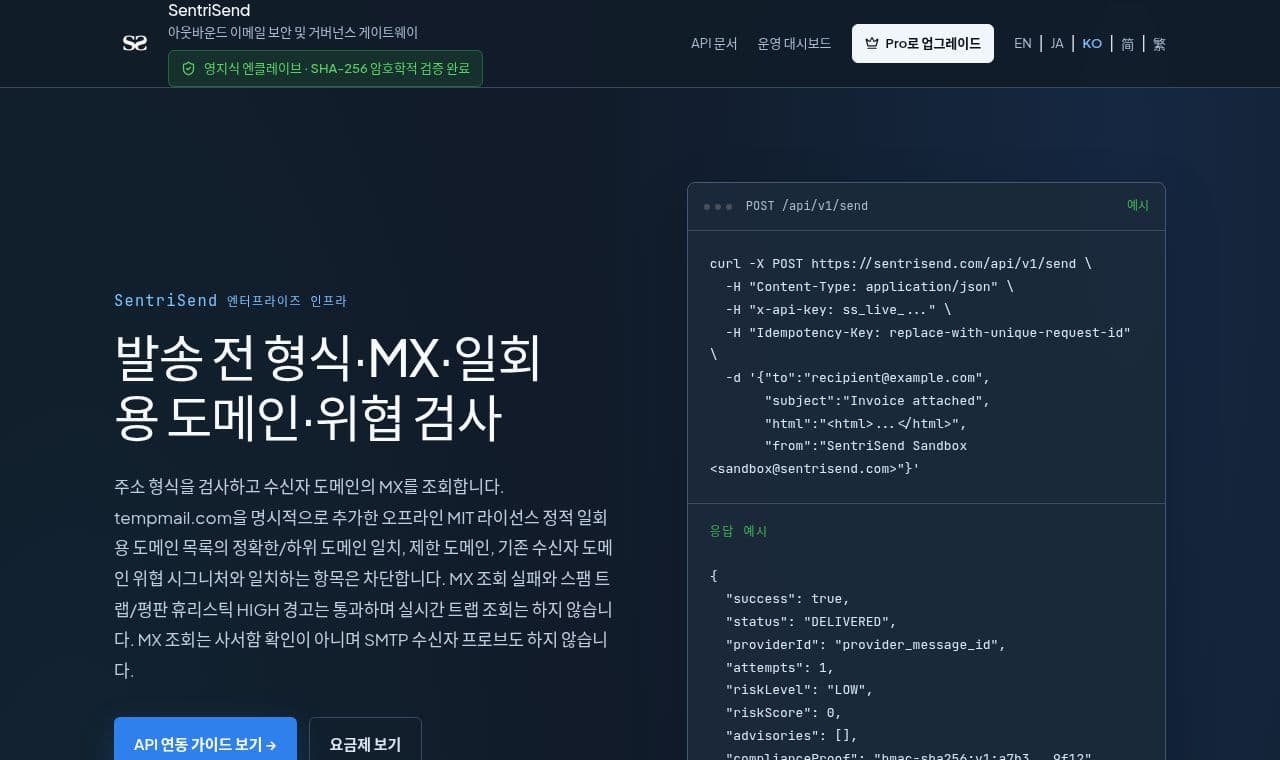Switch to Traditional Chinese 繁
Image resolution: width=1280 pixels, height=760 pixels.
[x=1159, y=44]
